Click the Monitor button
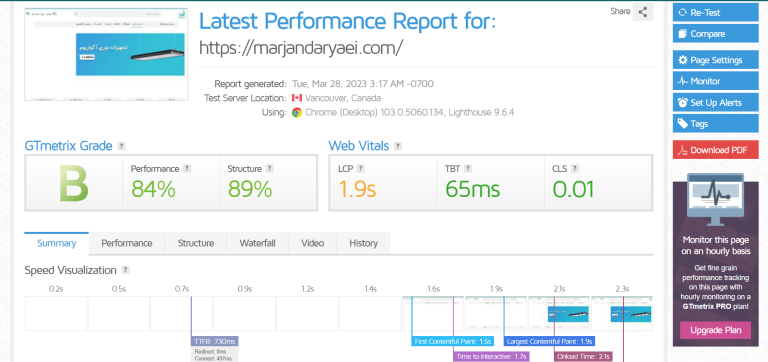The width and height of the screenshot is (768, 362). click(716, 81)
